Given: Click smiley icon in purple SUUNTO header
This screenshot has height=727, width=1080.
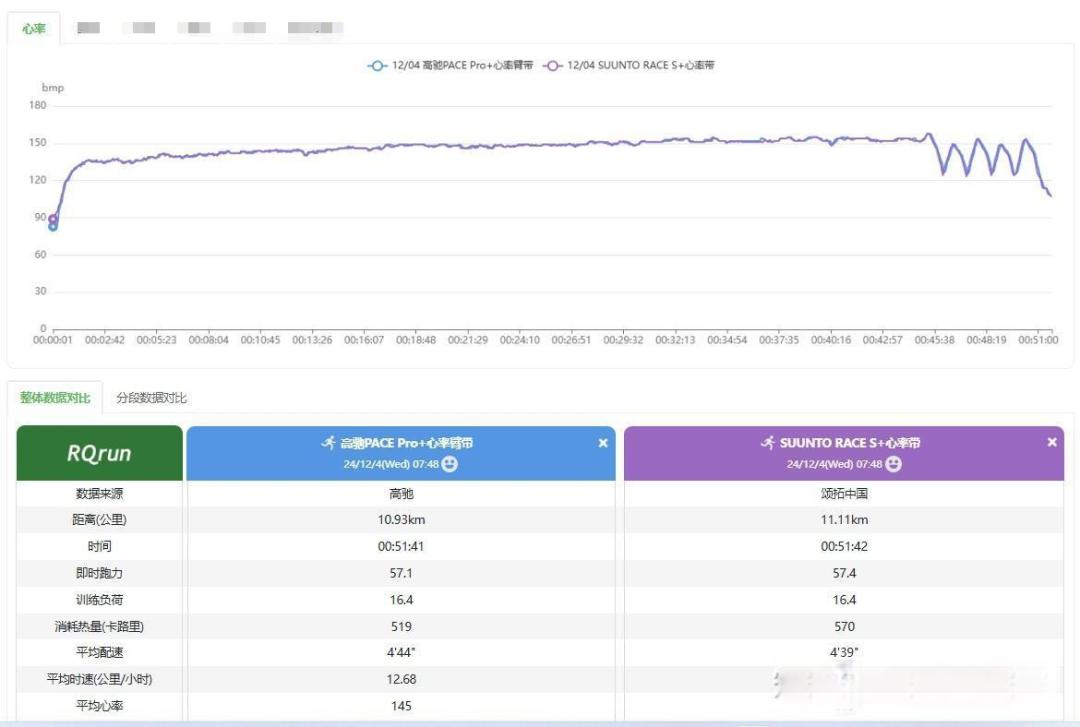Looking at the screenshot, I should [x=893, y=464].
